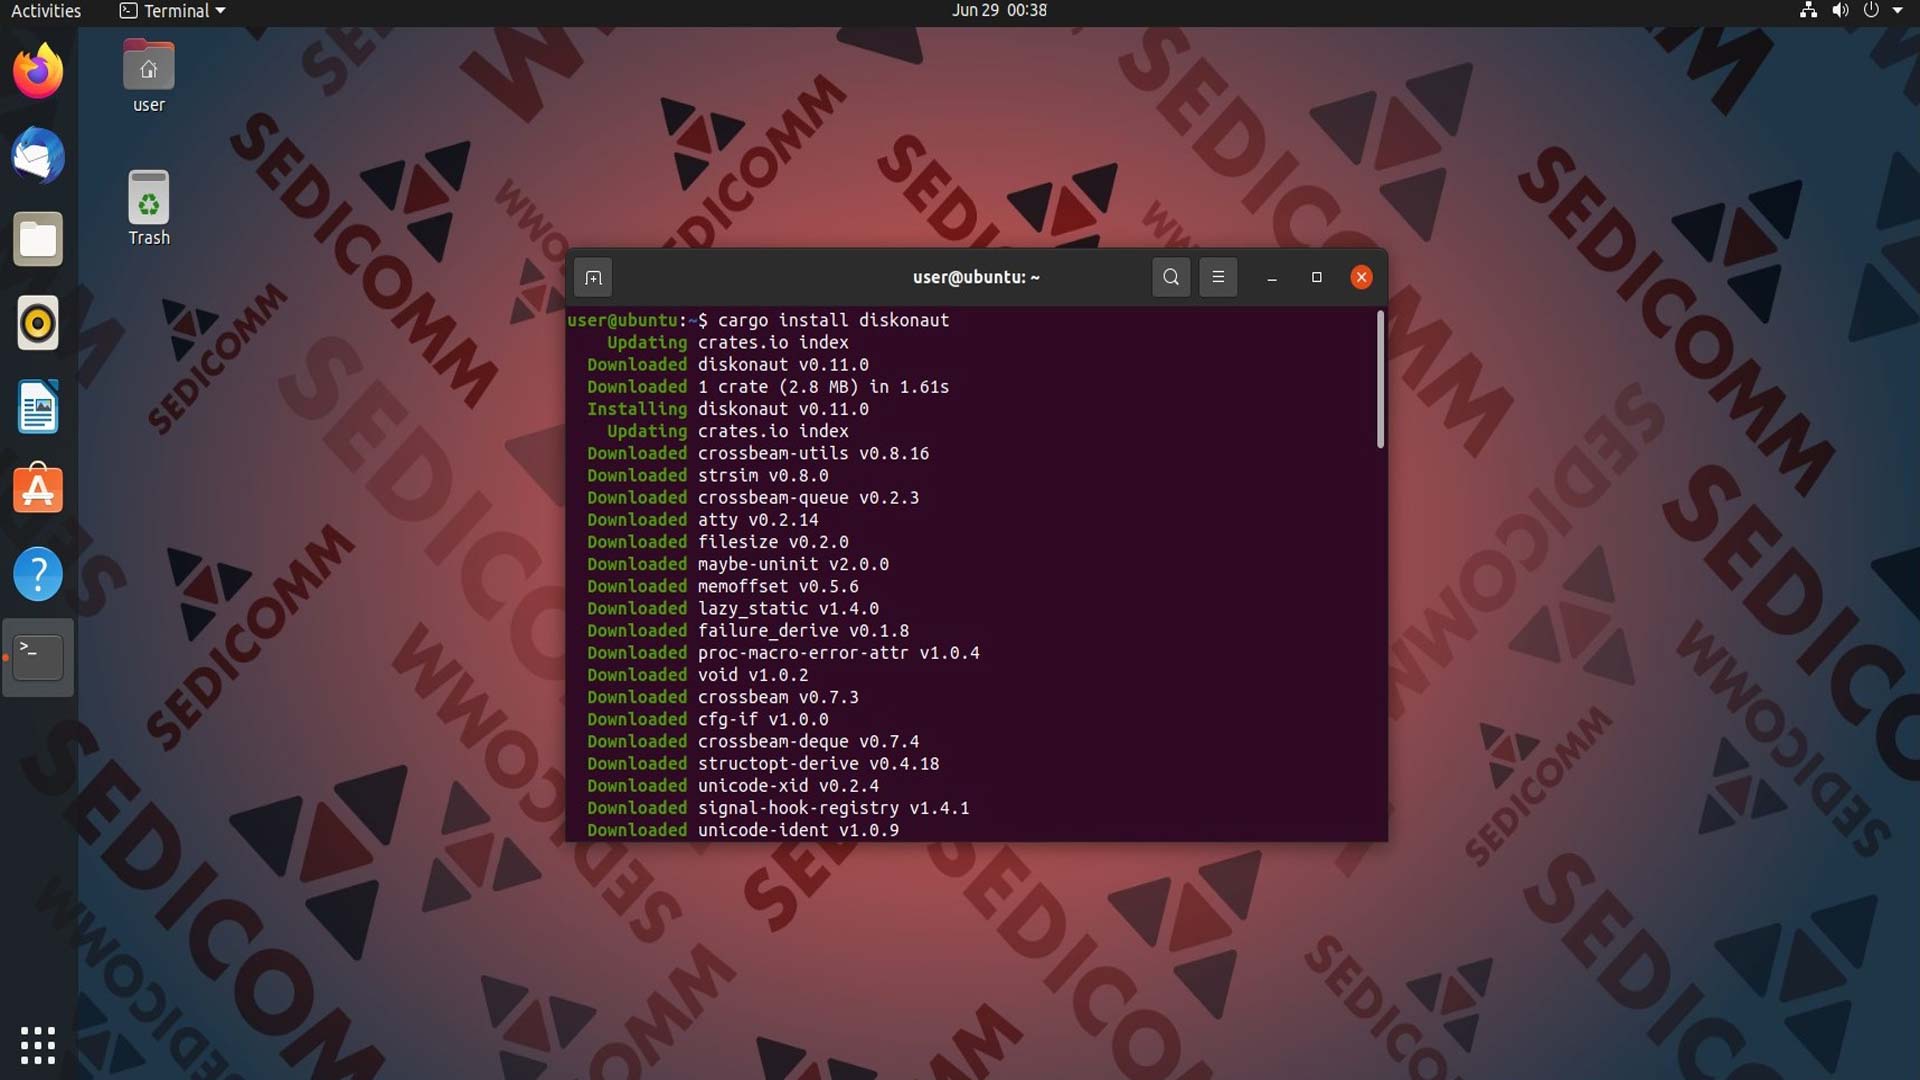This screenshot has height=1080, width=1920.
Task: Expand the Terminal app menu
Action: 172,11
